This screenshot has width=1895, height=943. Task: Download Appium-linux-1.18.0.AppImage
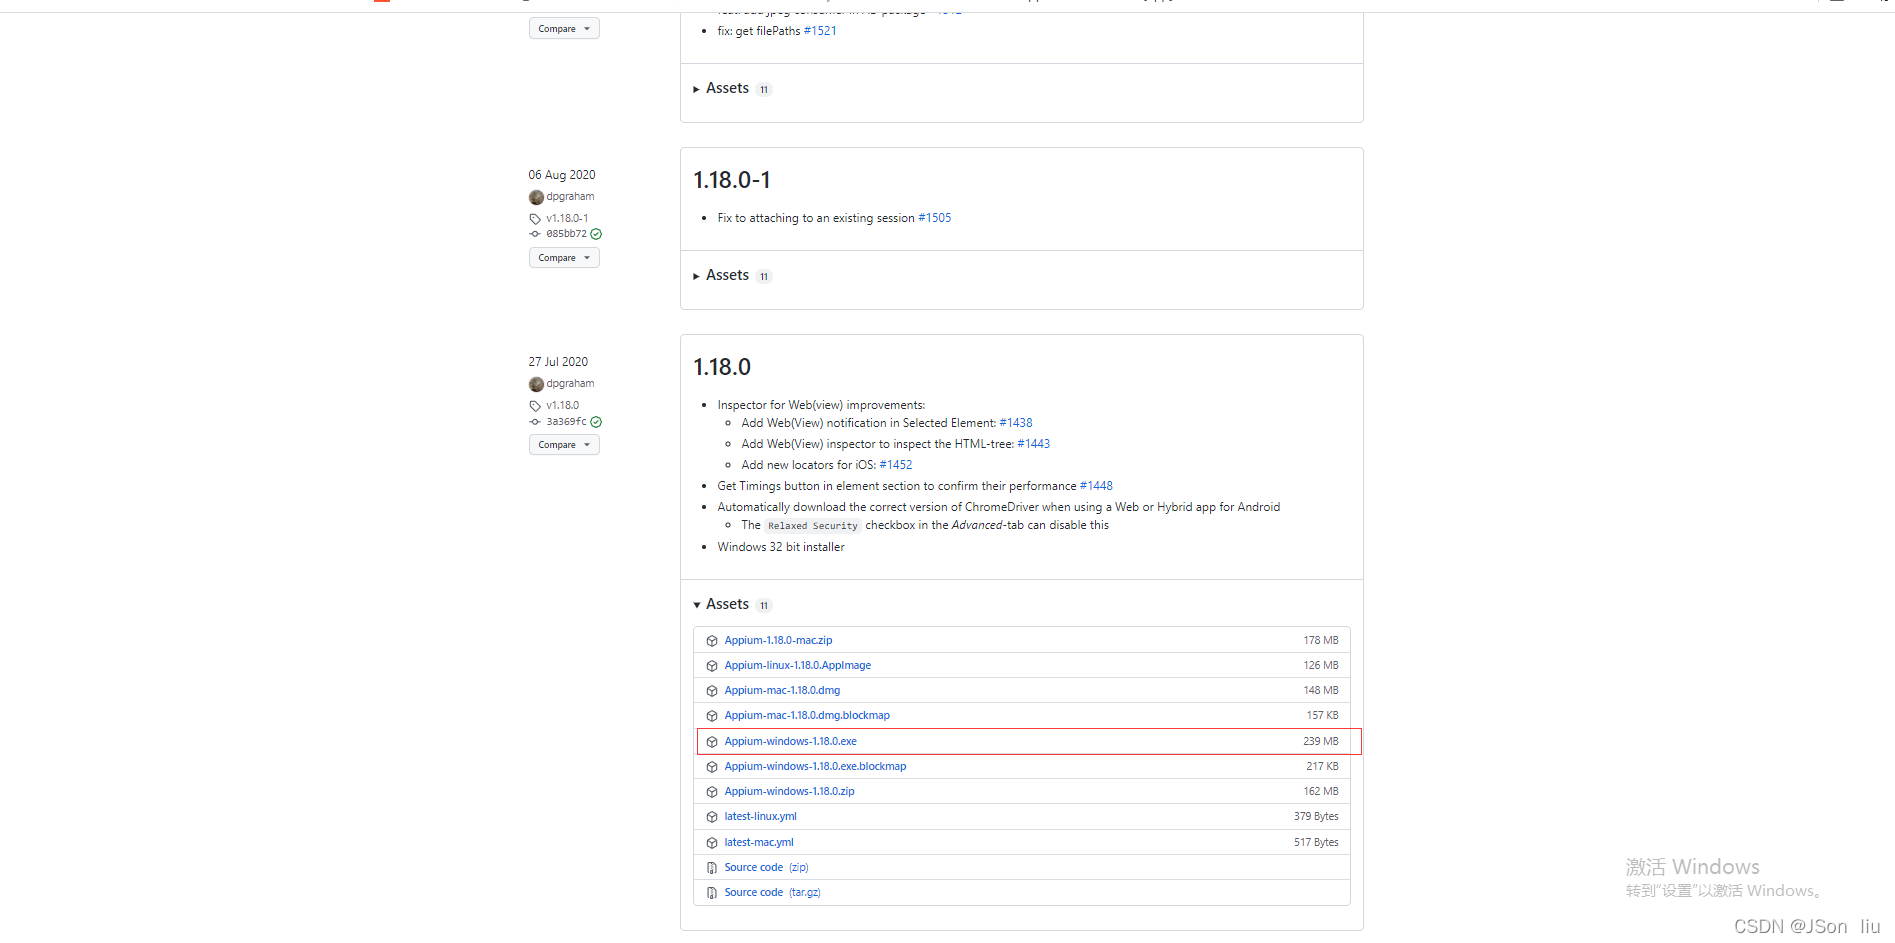(x=797, y=665)
